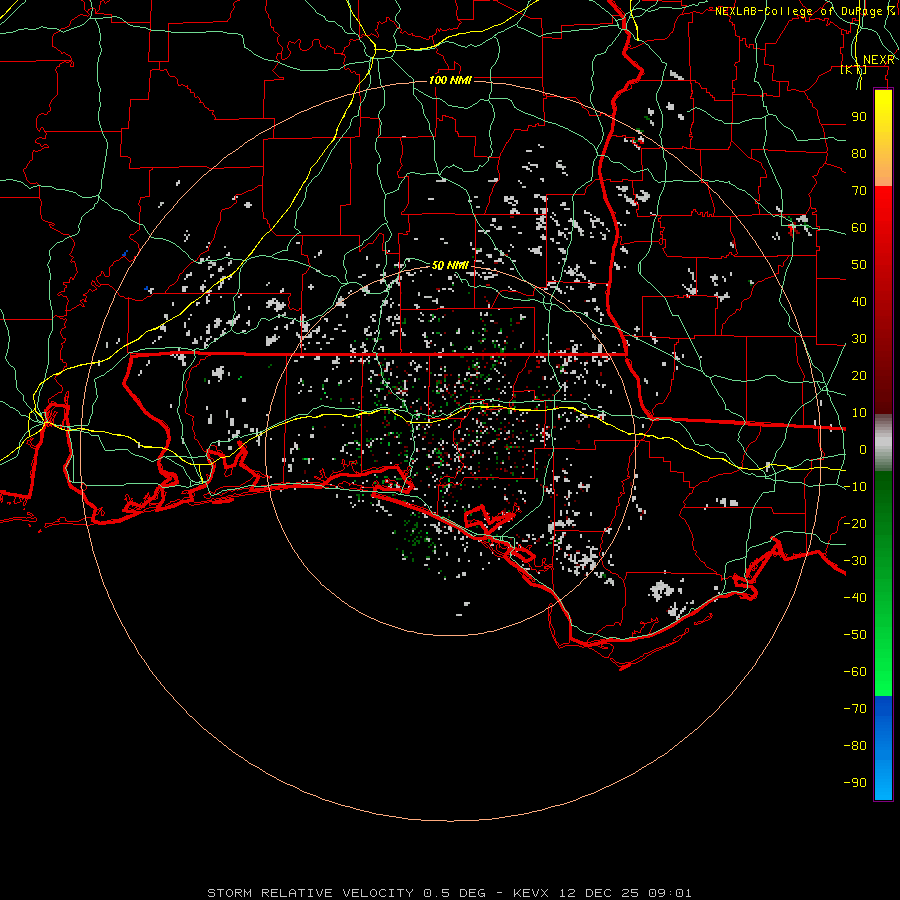Select the -40 knot scale label

click(855, 598)
